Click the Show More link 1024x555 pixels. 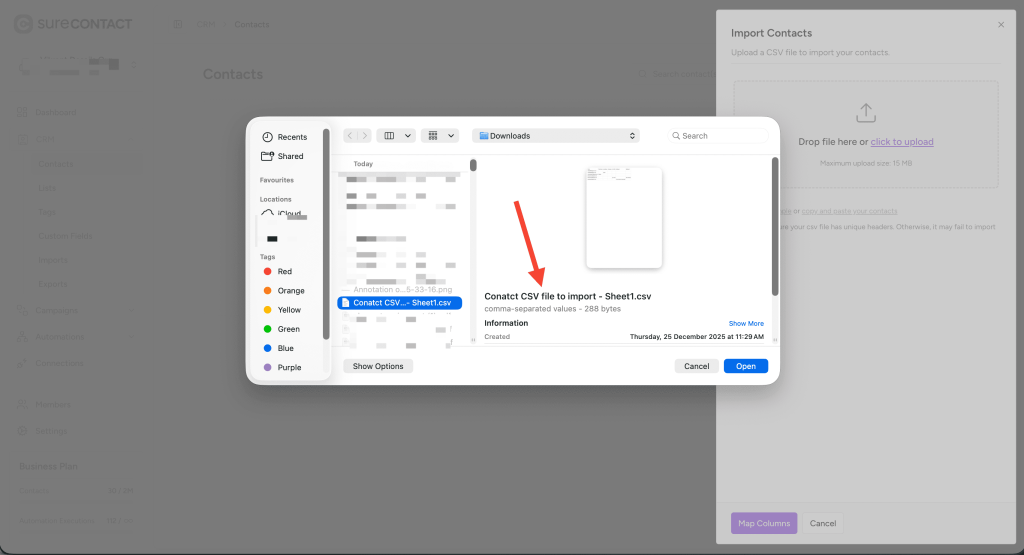click(746, 324)
